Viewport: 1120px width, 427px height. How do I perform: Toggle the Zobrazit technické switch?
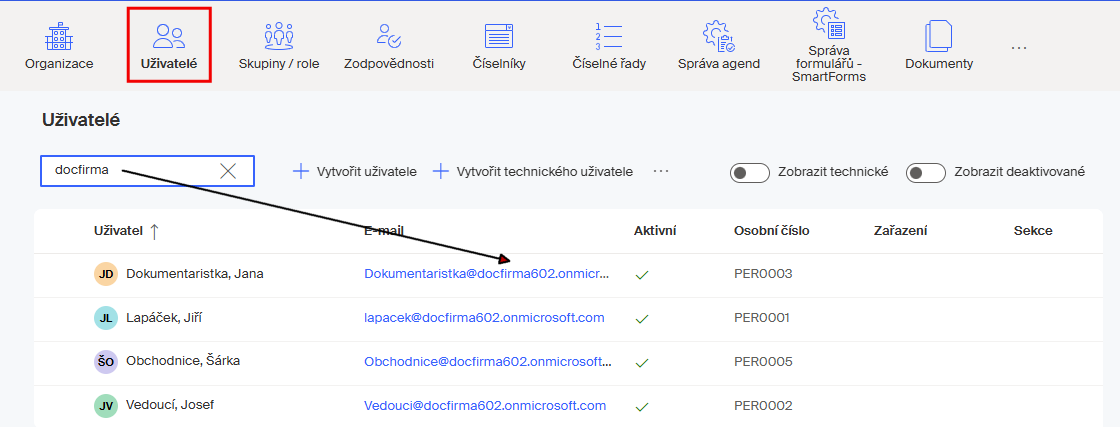(749, 172)
